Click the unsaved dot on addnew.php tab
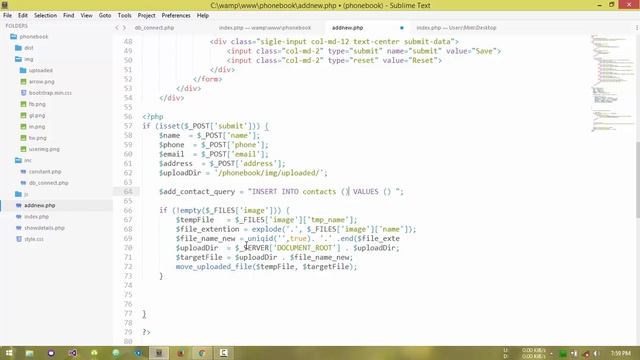Image resolution: width=640 pixels, height=360 pixels. (x=402, y=28)
